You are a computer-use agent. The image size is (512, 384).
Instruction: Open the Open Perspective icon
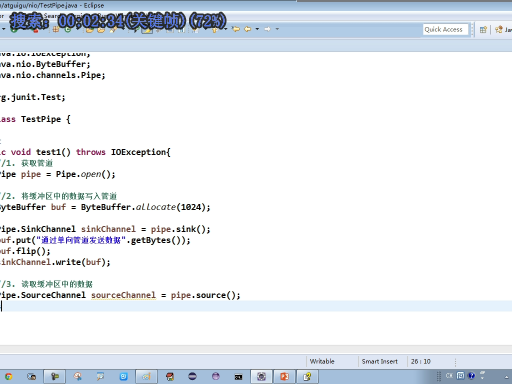pos(483,30)
